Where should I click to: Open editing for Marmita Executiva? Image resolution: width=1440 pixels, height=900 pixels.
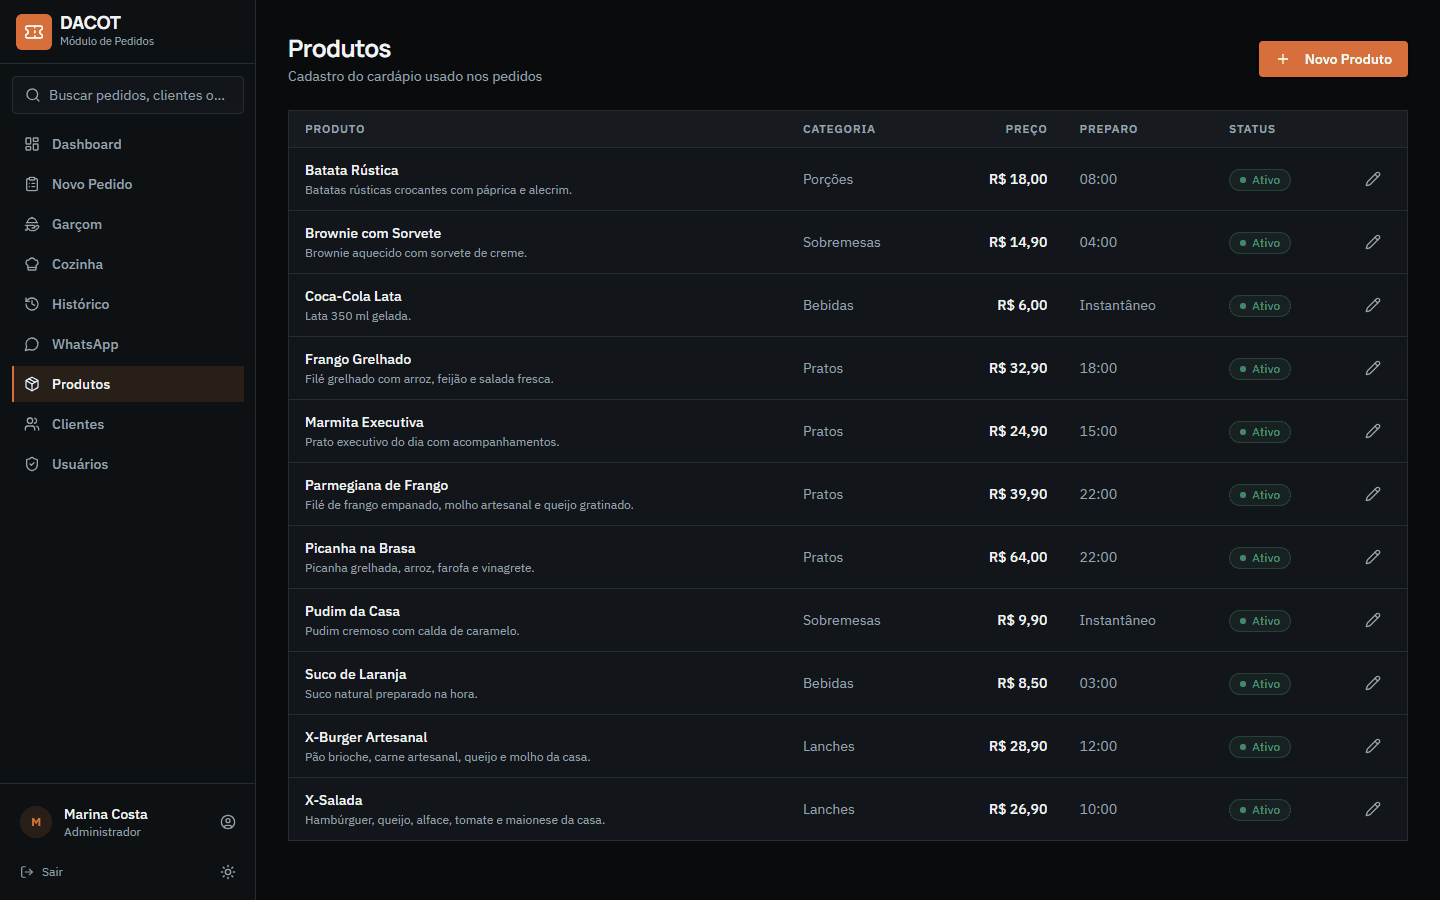point(1373,431)
